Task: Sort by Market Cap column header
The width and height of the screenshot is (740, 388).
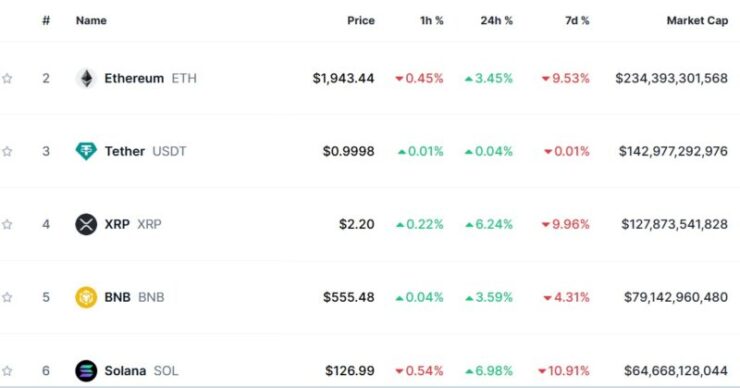Action: [x=697, y=21]
